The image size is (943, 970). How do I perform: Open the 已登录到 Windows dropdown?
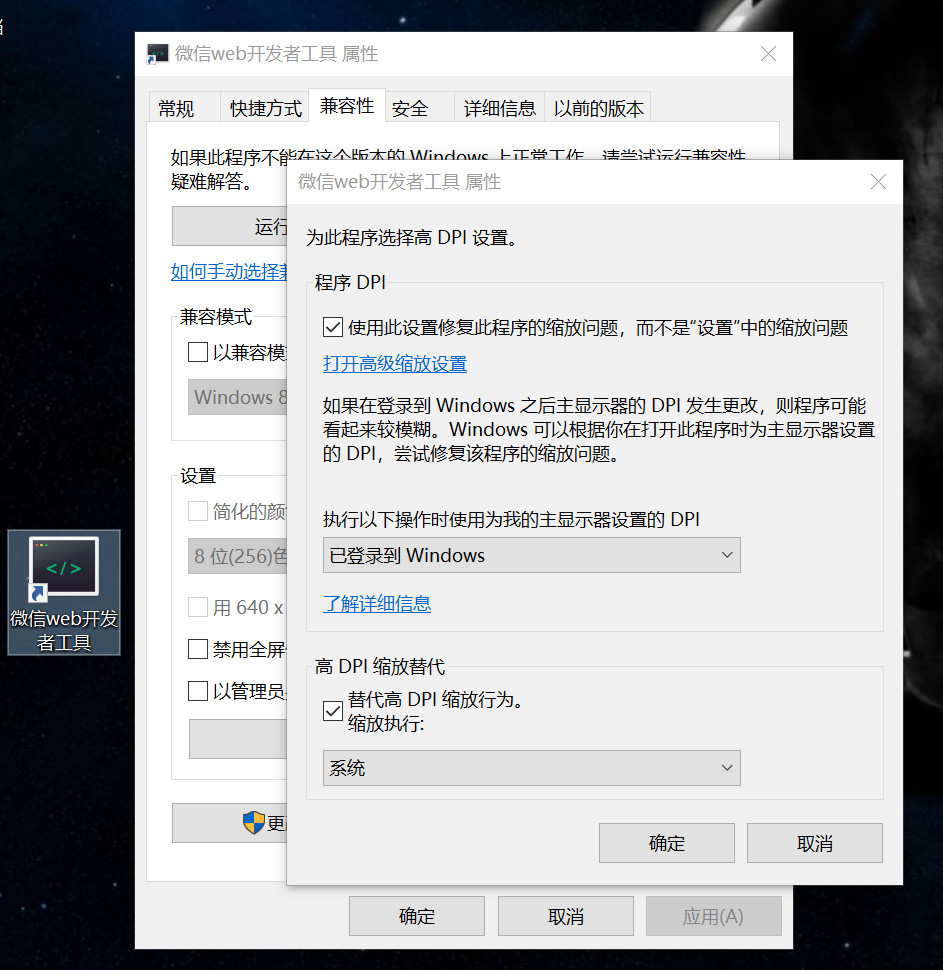tap(532, 555)
